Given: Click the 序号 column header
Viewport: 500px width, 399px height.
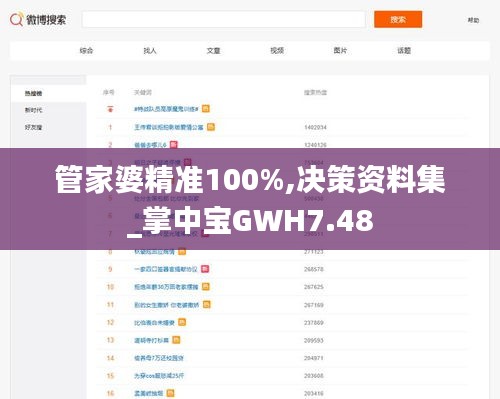Looking at the screenshot, I should pyautogui.click(x=109, y=92).
